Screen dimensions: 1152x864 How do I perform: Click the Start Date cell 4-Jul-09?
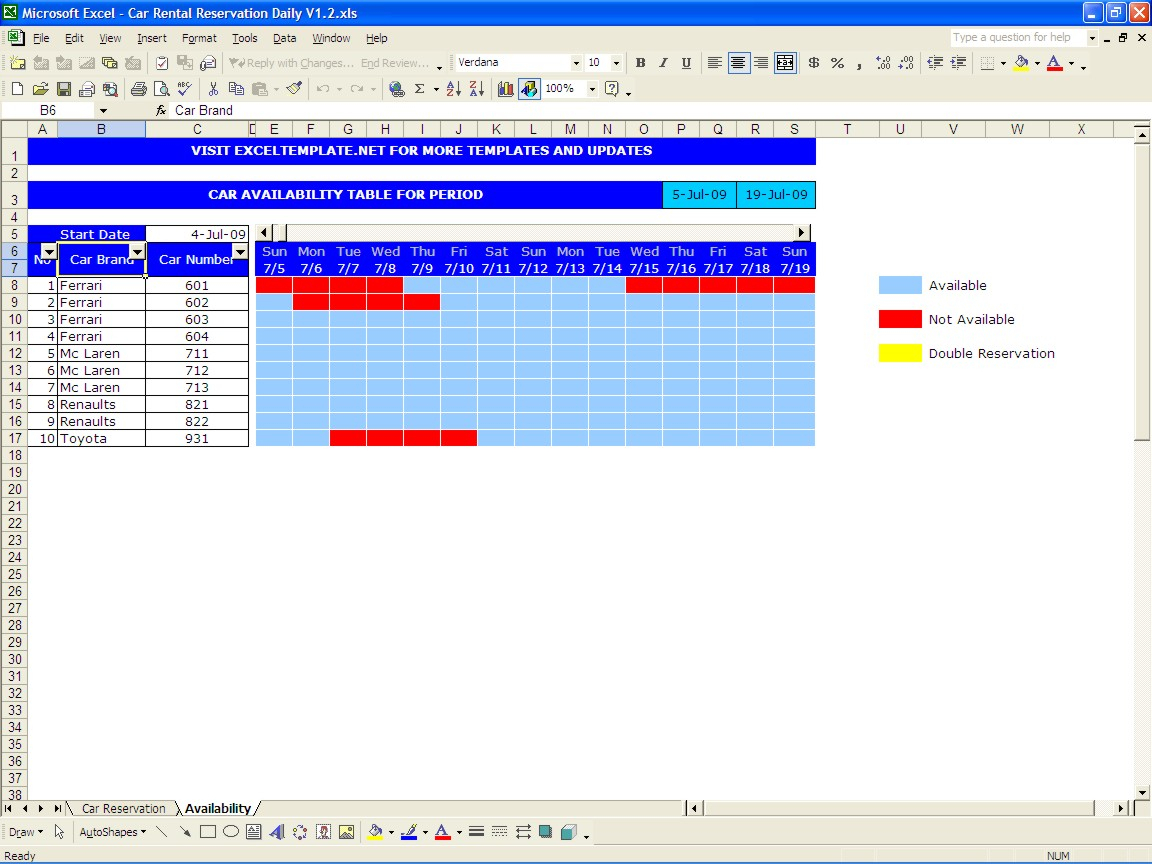pos(197,234)
